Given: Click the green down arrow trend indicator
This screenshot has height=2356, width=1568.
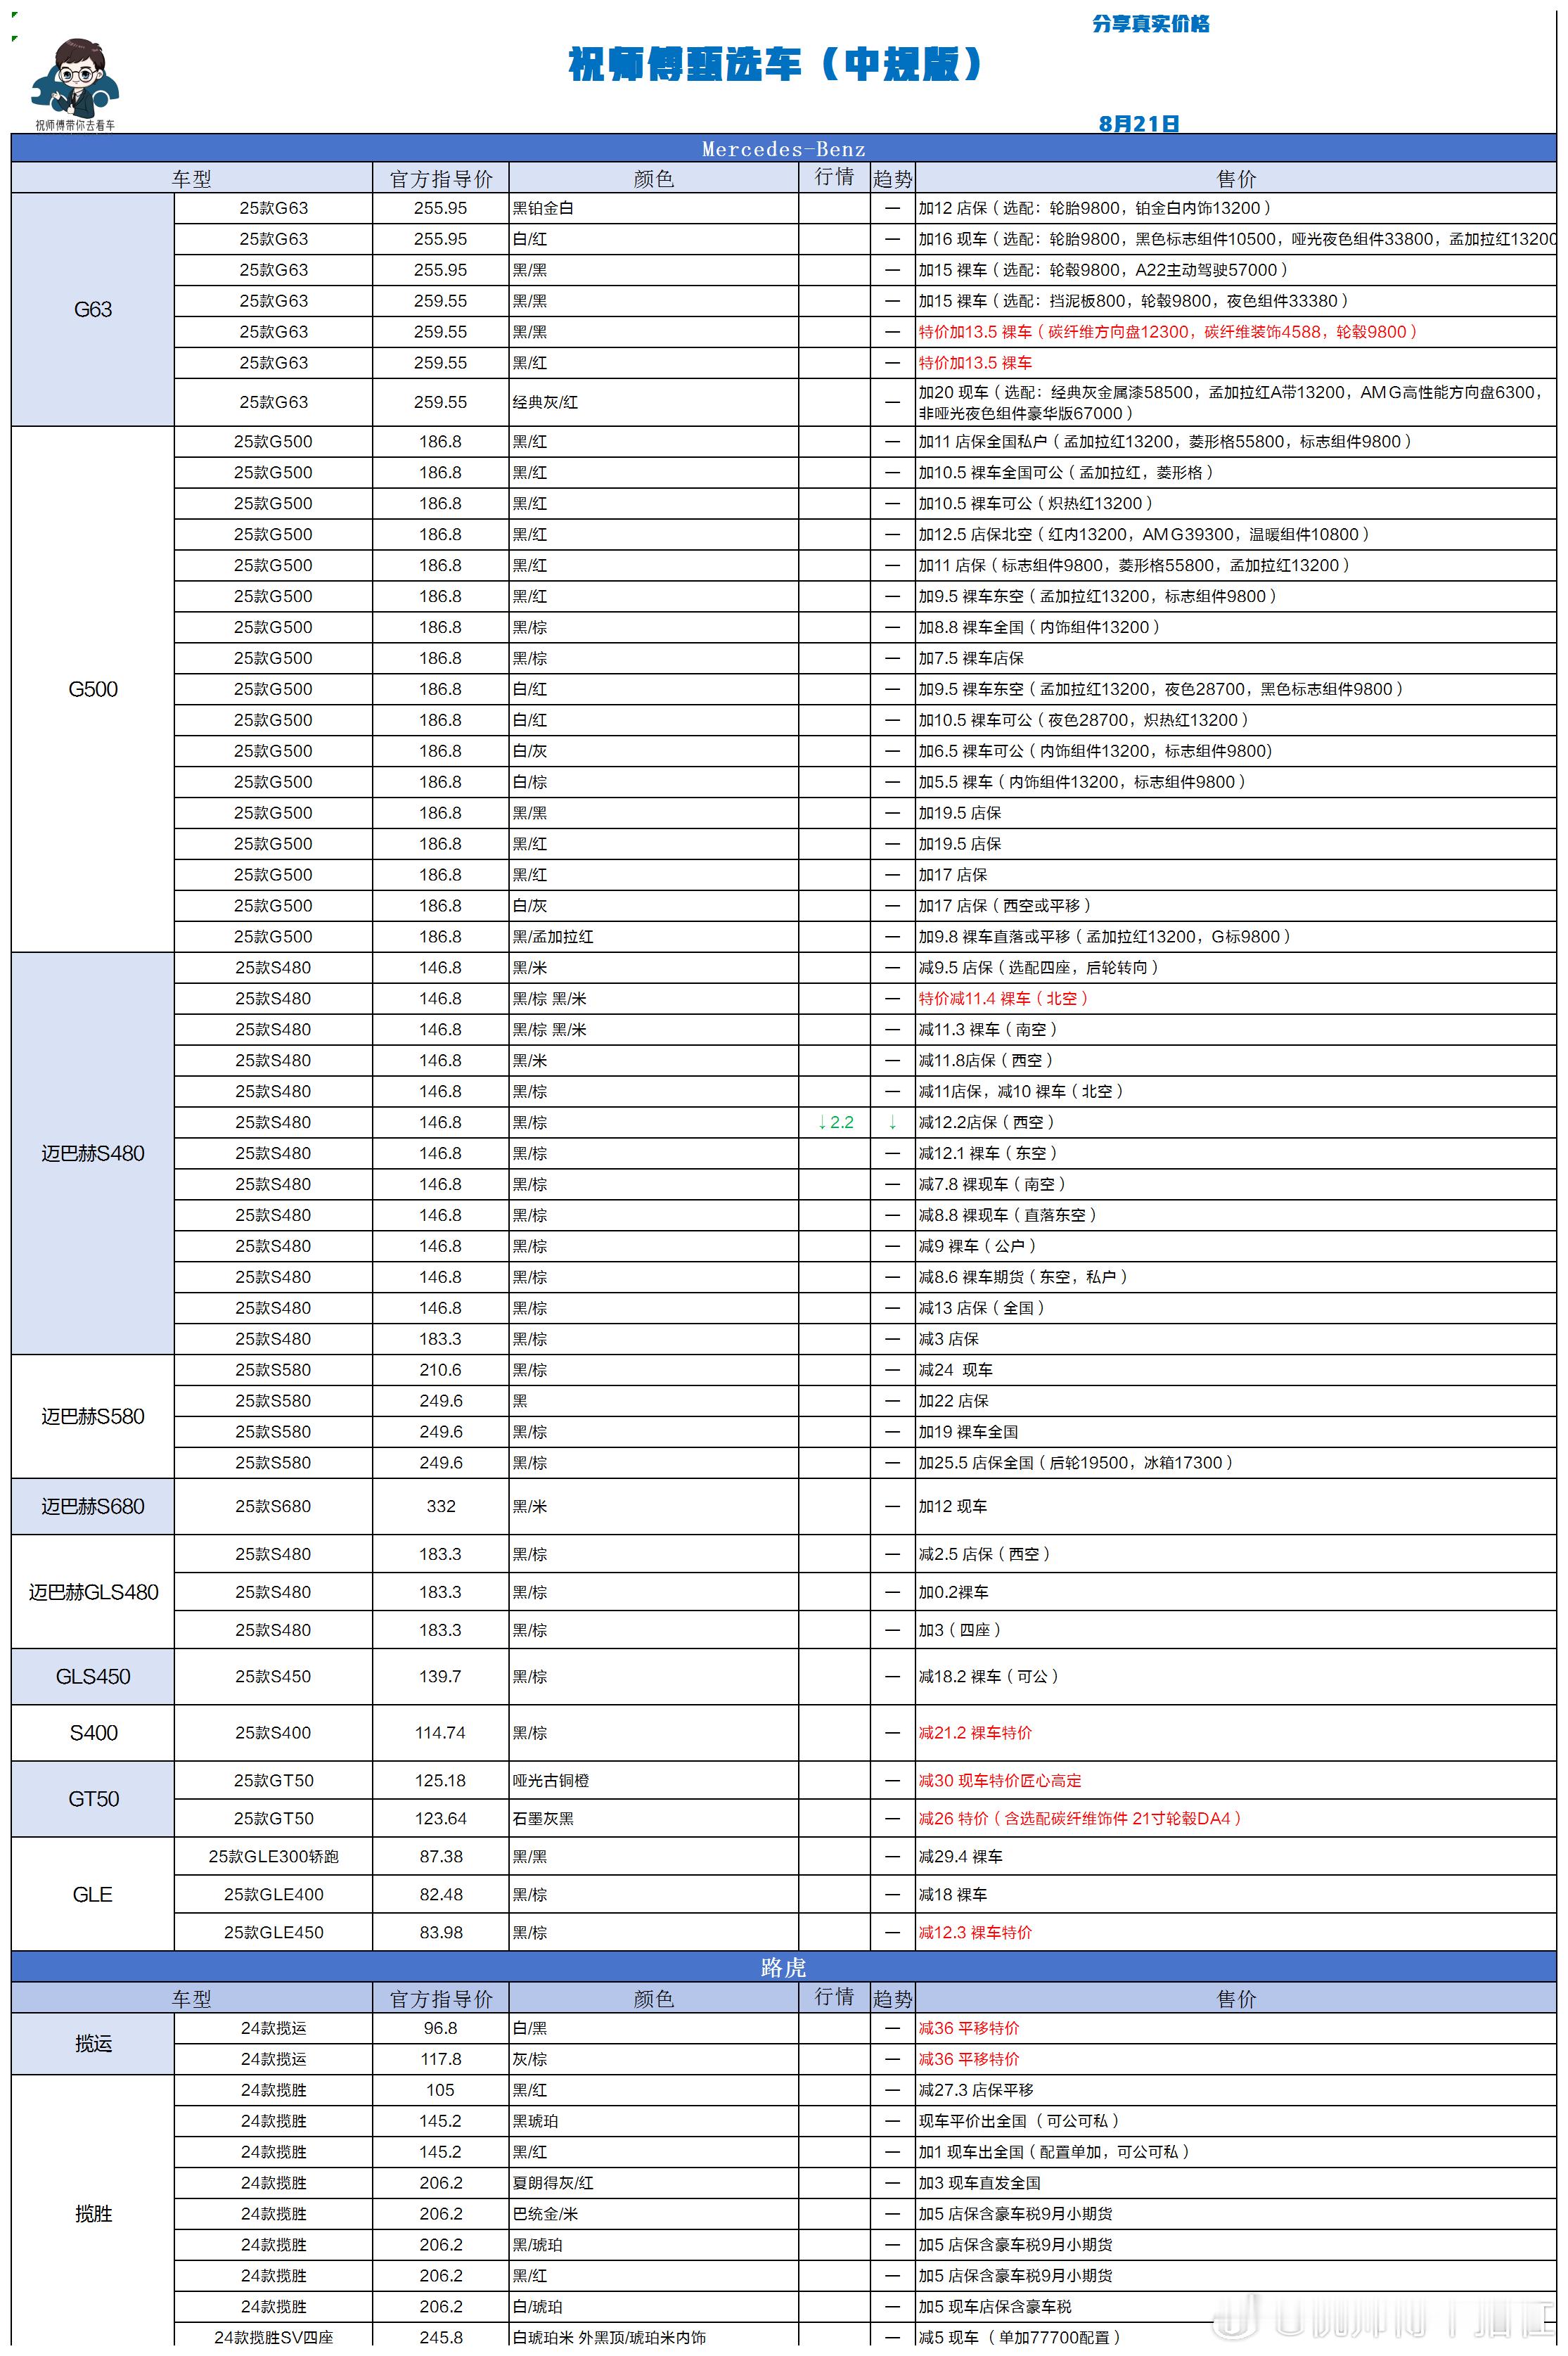Looking at the screenshot, I should (x=892, y=1122).
